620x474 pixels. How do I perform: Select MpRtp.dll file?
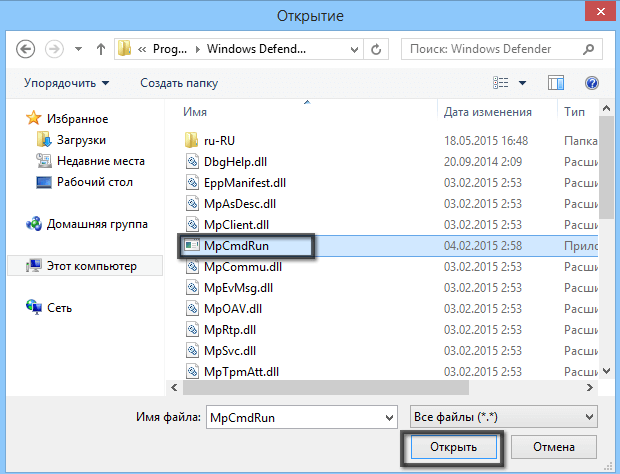(230, 329)
